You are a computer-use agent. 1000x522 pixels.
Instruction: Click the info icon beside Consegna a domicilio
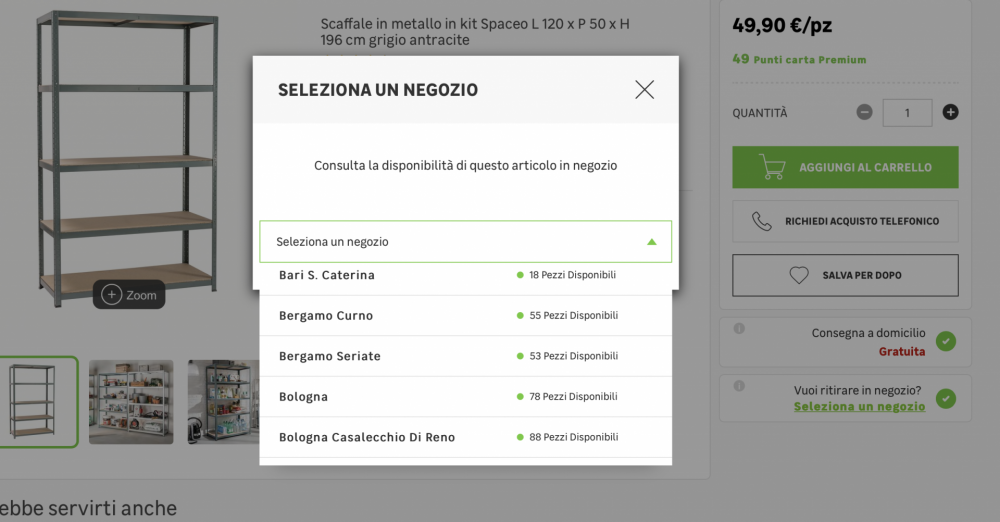click(x=739, y=328)
